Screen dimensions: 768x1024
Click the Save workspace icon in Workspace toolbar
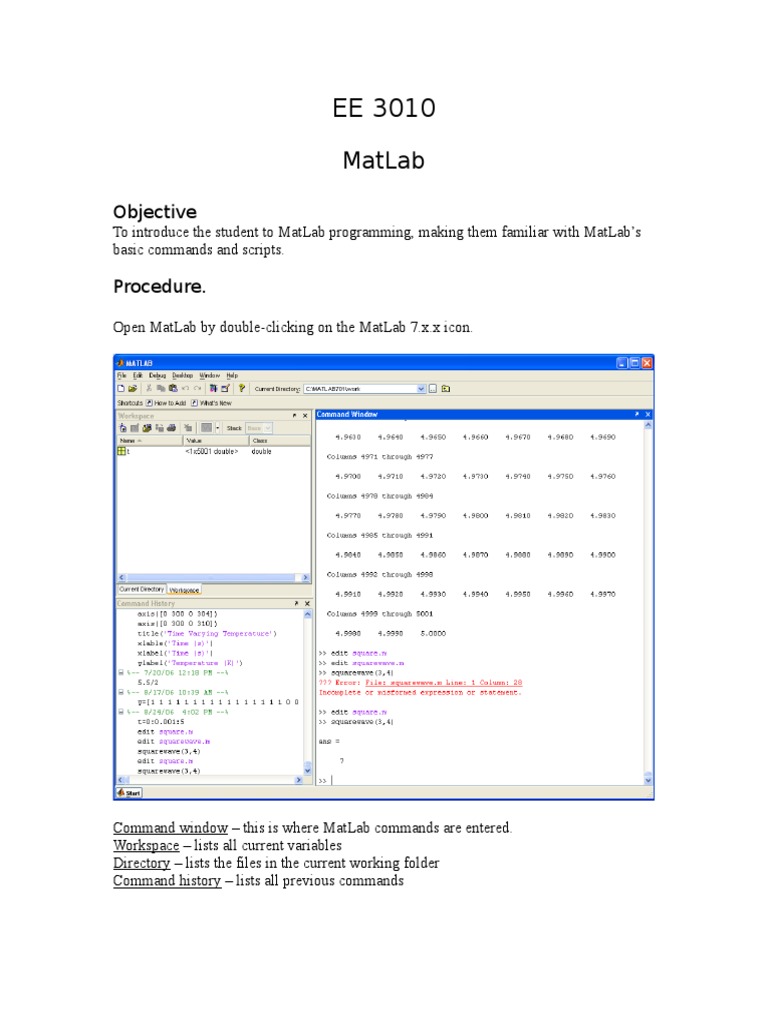click(x=159, y=428)
